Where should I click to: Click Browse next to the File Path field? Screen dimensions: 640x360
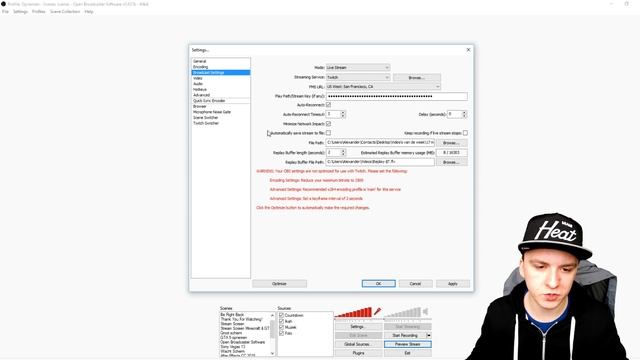coord(451,143)
